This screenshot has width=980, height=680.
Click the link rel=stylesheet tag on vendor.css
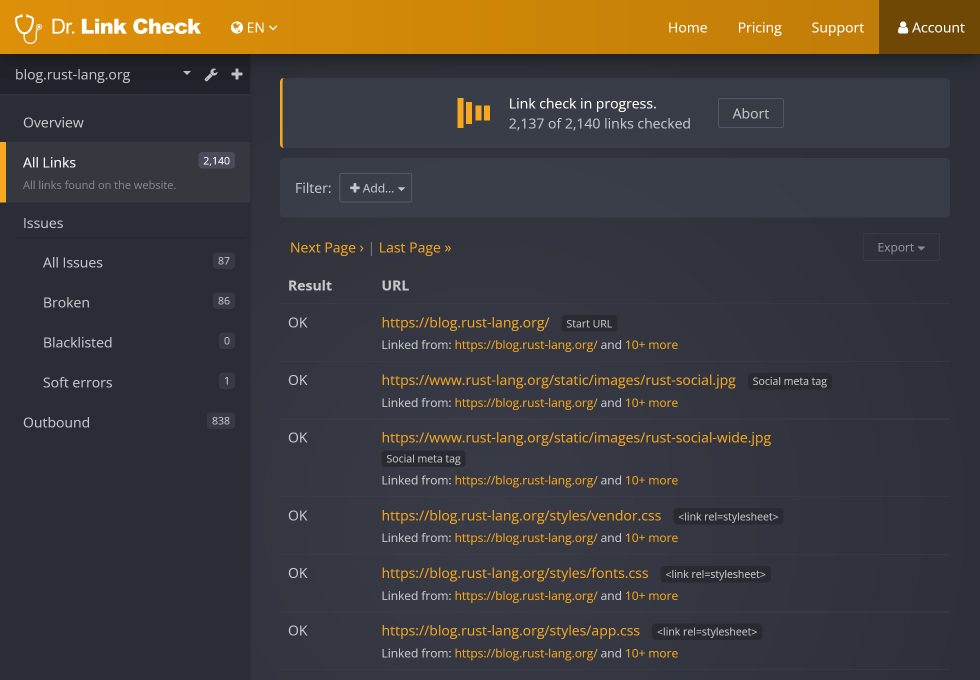(x=728, y=517)
